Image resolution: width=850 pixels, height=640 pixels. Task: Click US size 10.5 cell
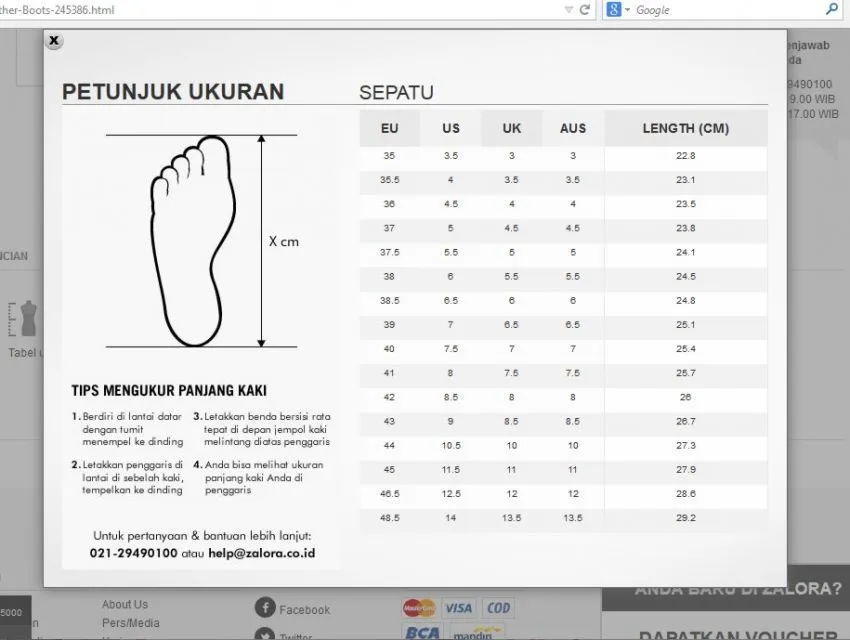click(x=450, y=445)
